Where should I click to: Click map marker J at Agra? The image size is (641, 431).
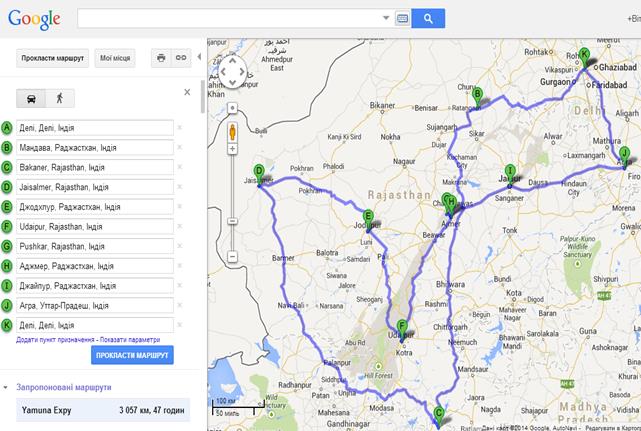click(x=624, y=157)
